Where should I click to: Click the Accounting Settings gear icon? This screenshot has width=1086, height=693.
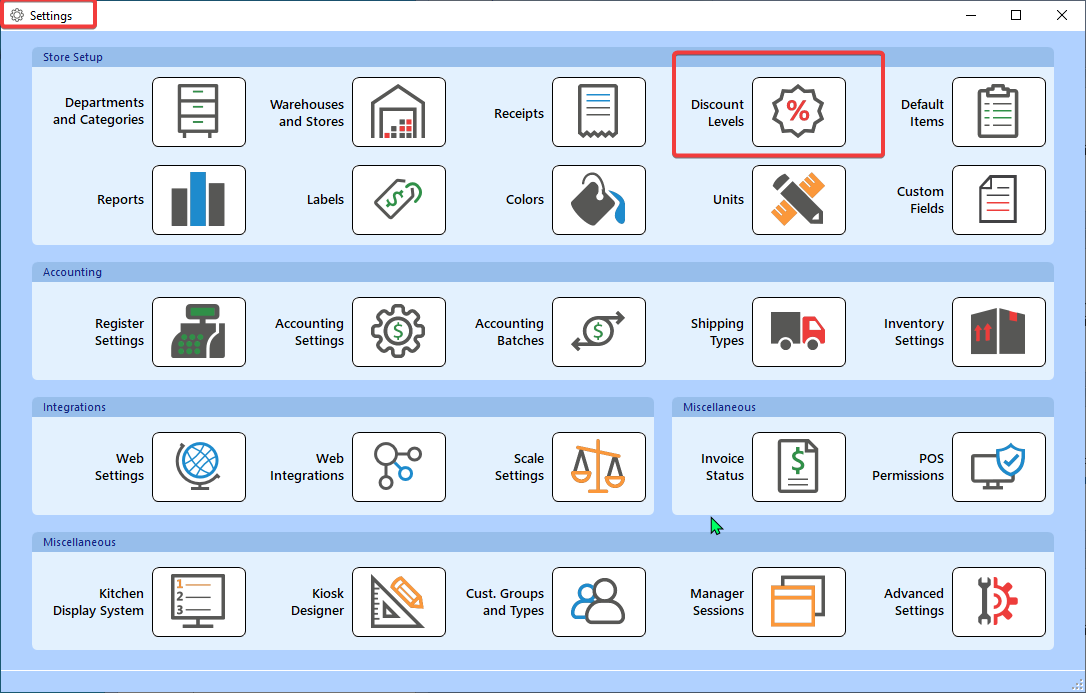pos(398,332)
